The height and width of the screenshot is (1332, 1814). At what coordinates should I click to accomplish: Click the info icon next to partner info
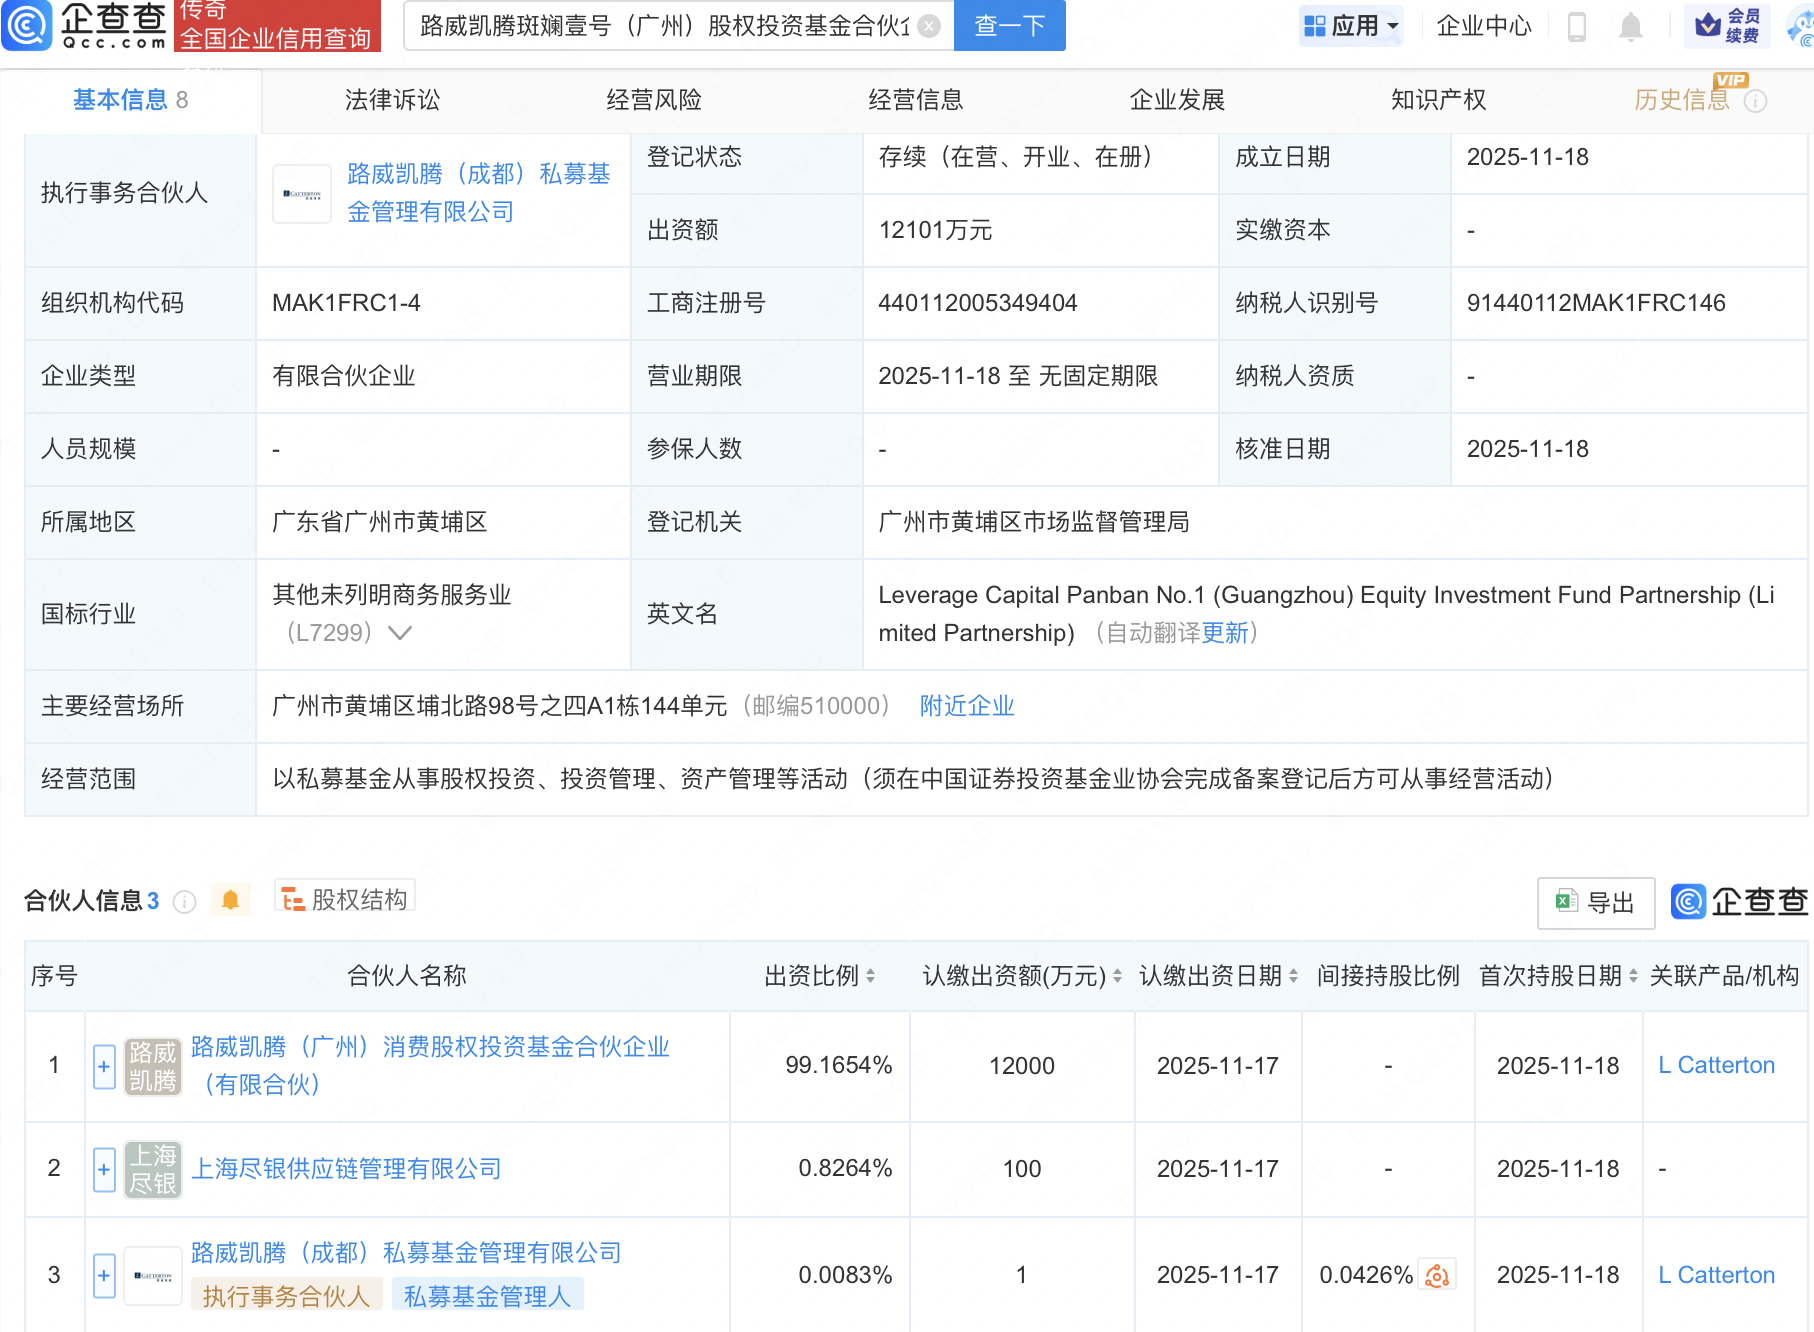tap(184, 902)
